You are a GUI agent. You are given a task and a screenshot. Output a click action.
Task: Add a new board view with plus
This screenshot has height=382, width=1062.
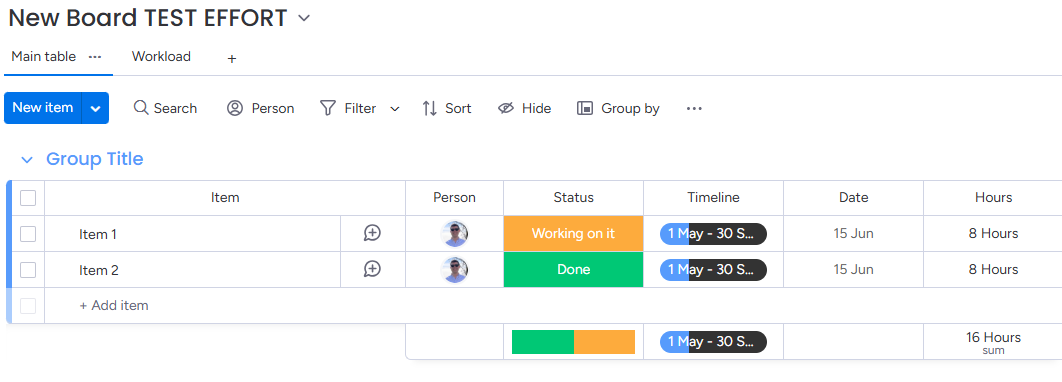pyautogui.click(x=232, y=59)
